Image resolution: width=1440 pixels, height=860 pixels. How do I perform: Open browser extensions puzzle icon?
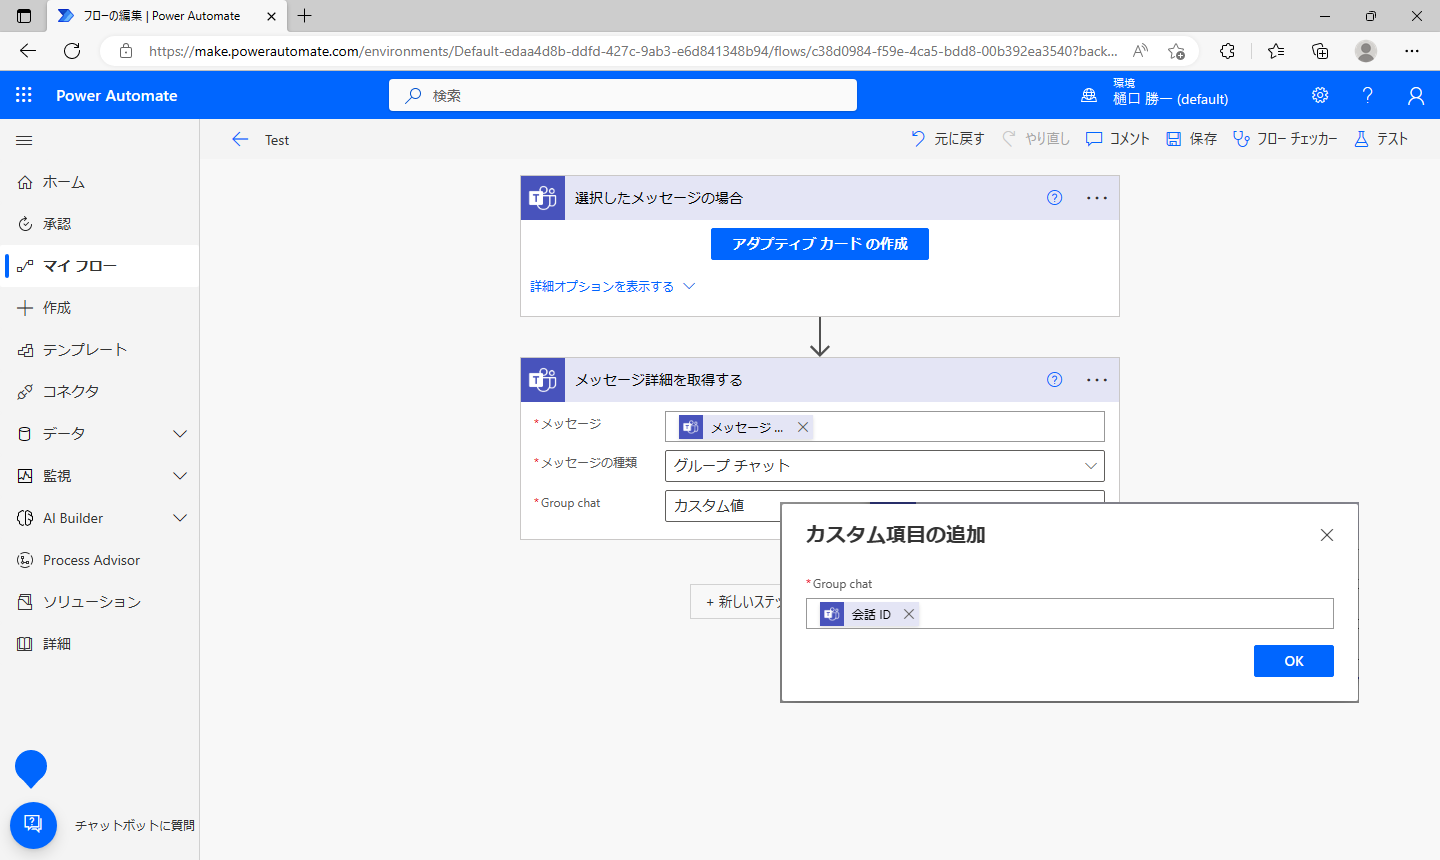click(1227, 51)
